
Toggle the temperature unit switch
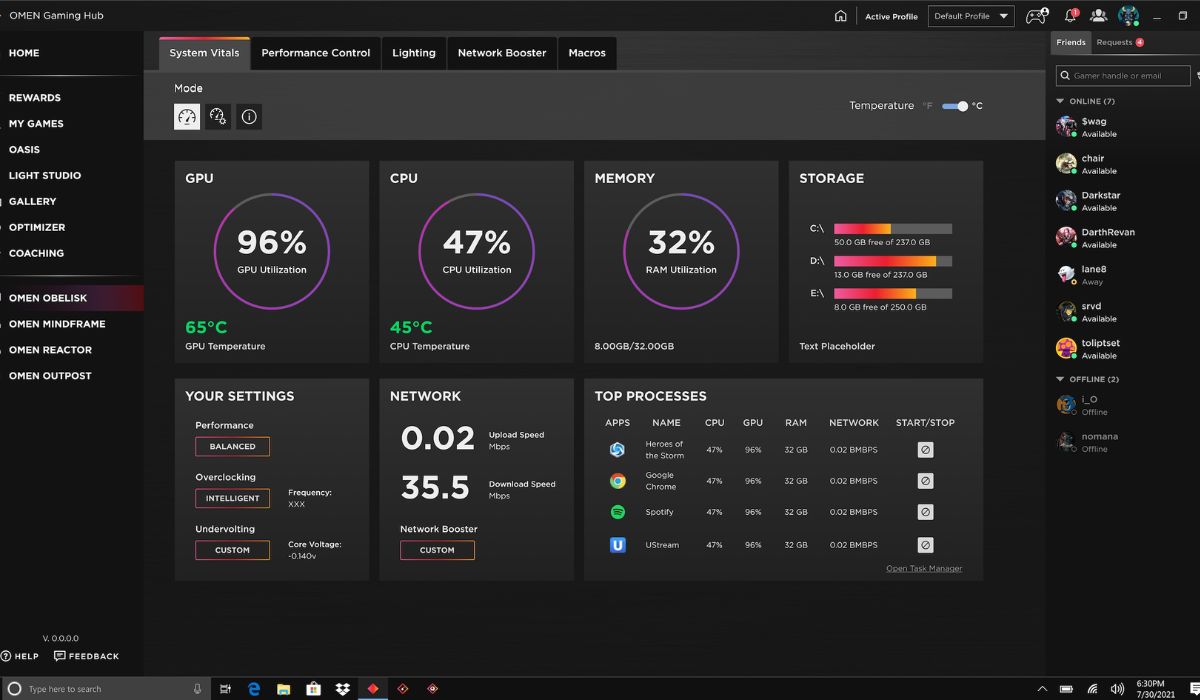955,106
